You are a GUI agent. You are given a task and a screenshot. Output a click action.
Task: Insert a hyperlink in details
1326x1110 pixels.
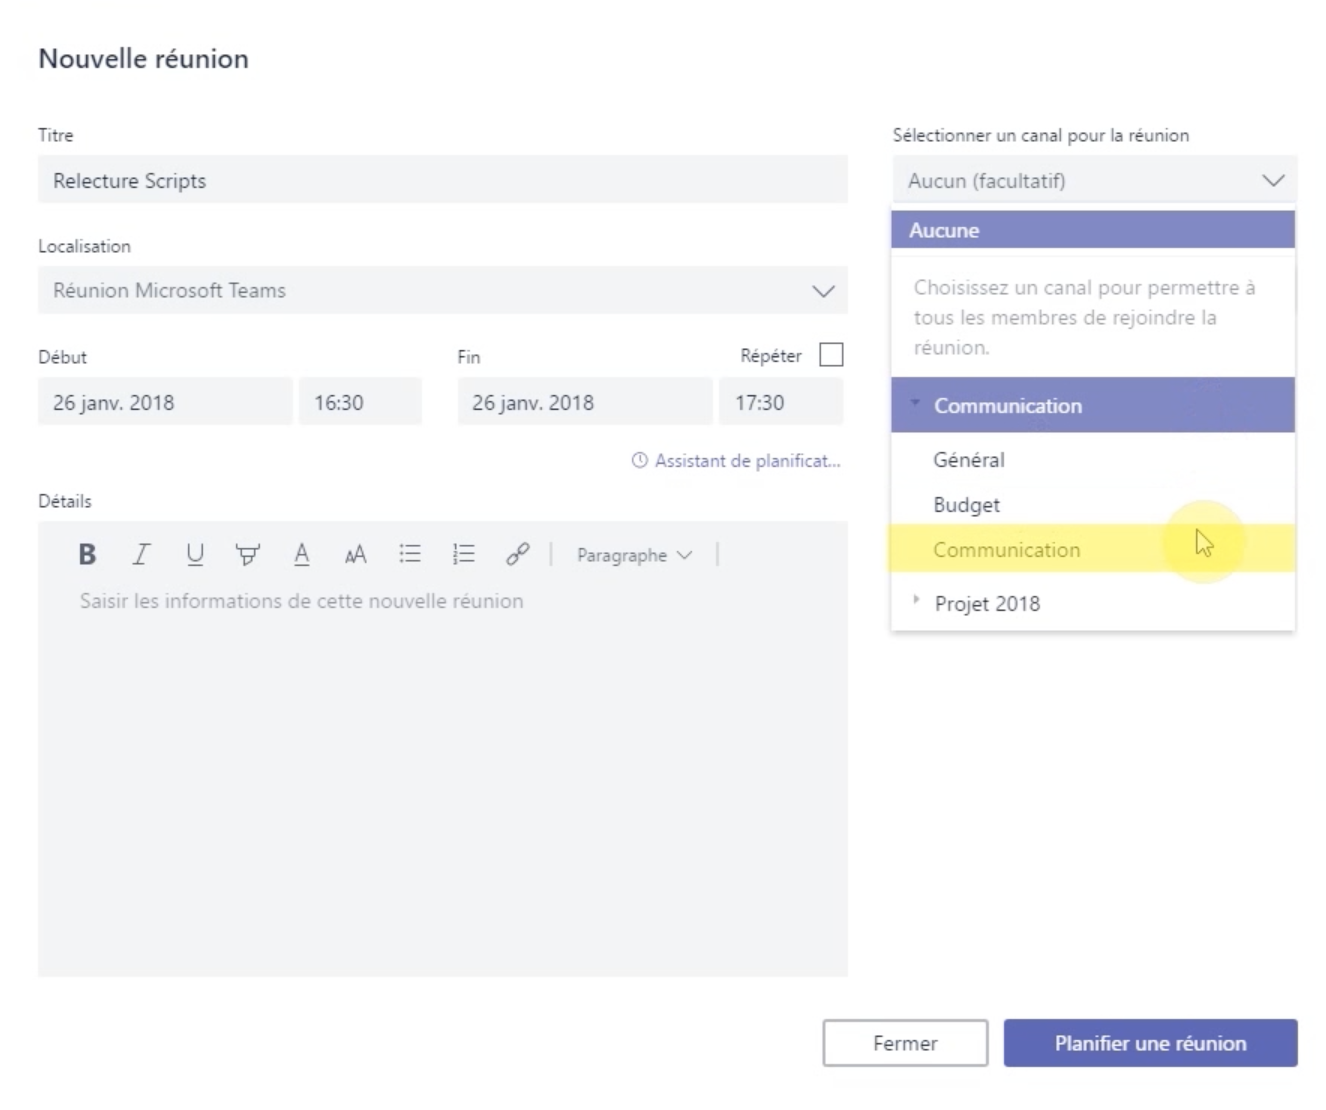(517, 554)
